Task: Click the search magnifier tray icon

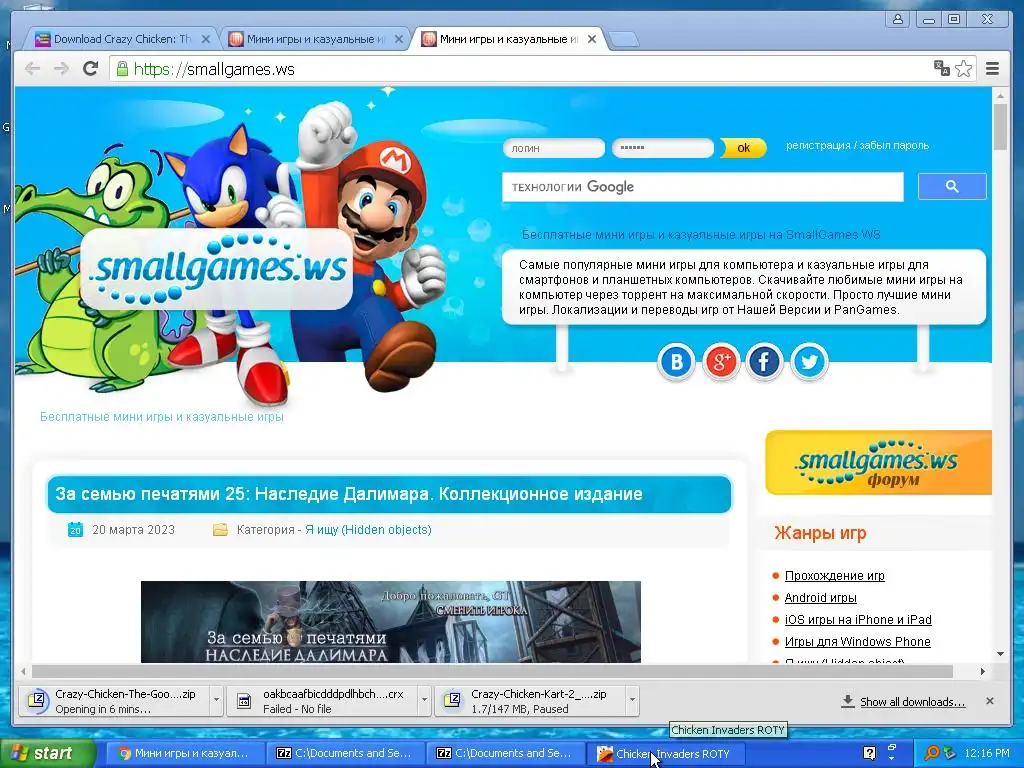Action: [931, 753]
